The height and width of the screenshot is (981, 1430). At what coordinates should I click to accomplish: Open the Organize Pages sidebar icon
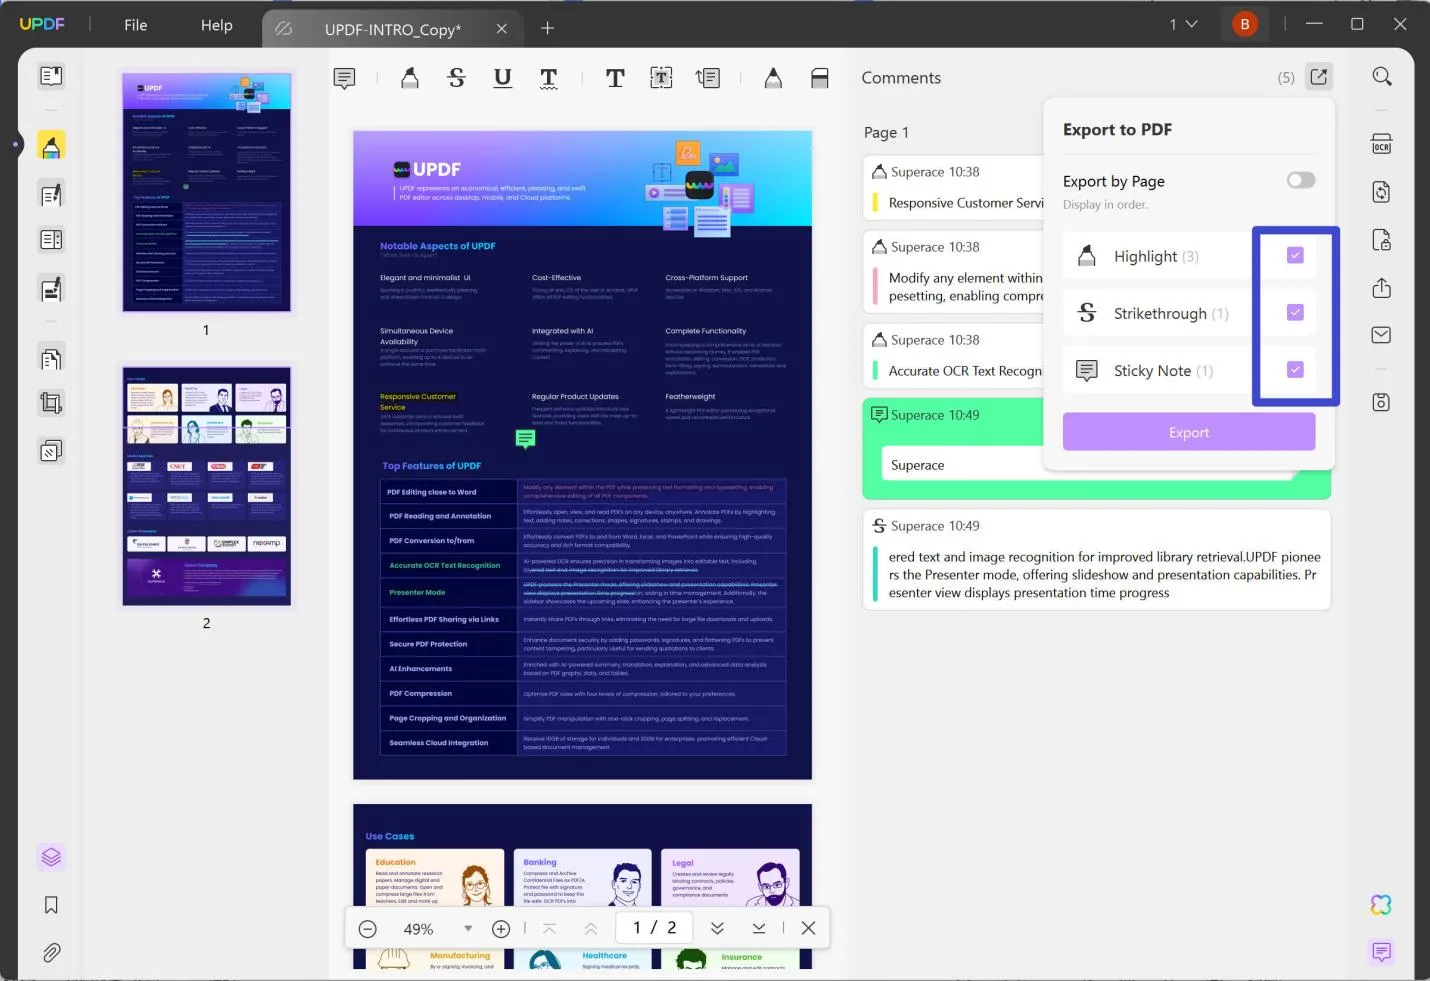[51, 358]
